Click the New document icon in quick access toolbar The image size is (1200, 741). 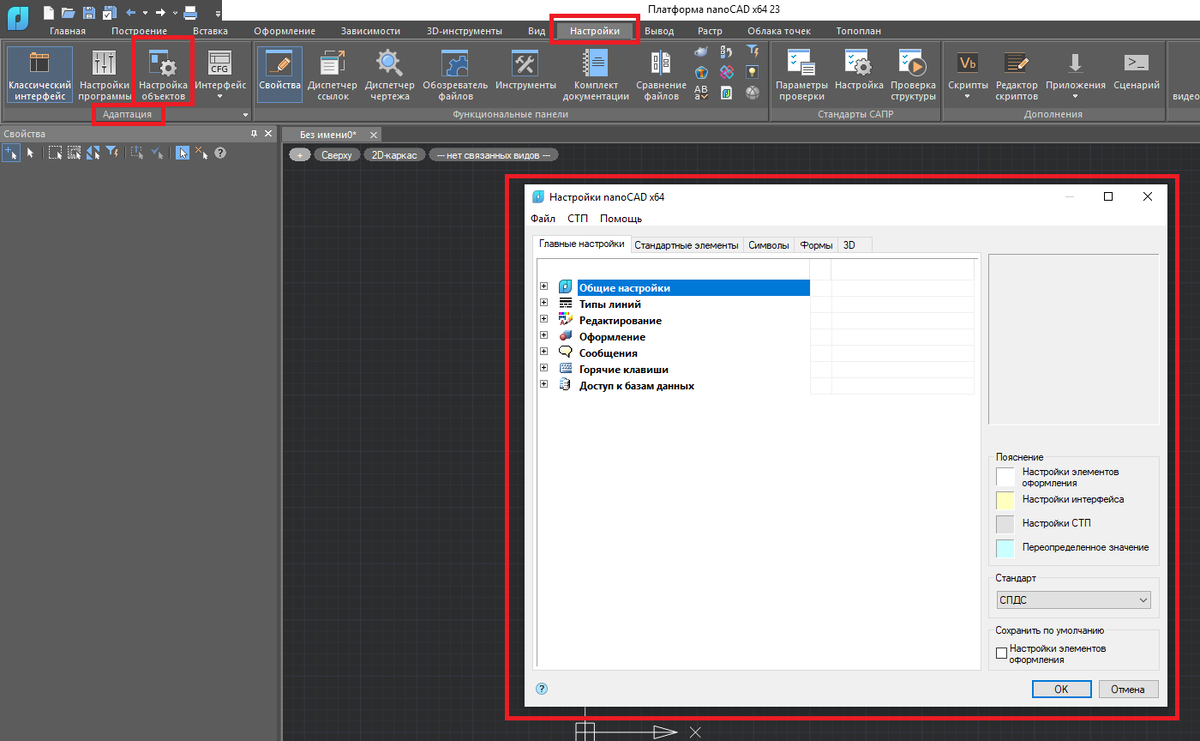49,12
